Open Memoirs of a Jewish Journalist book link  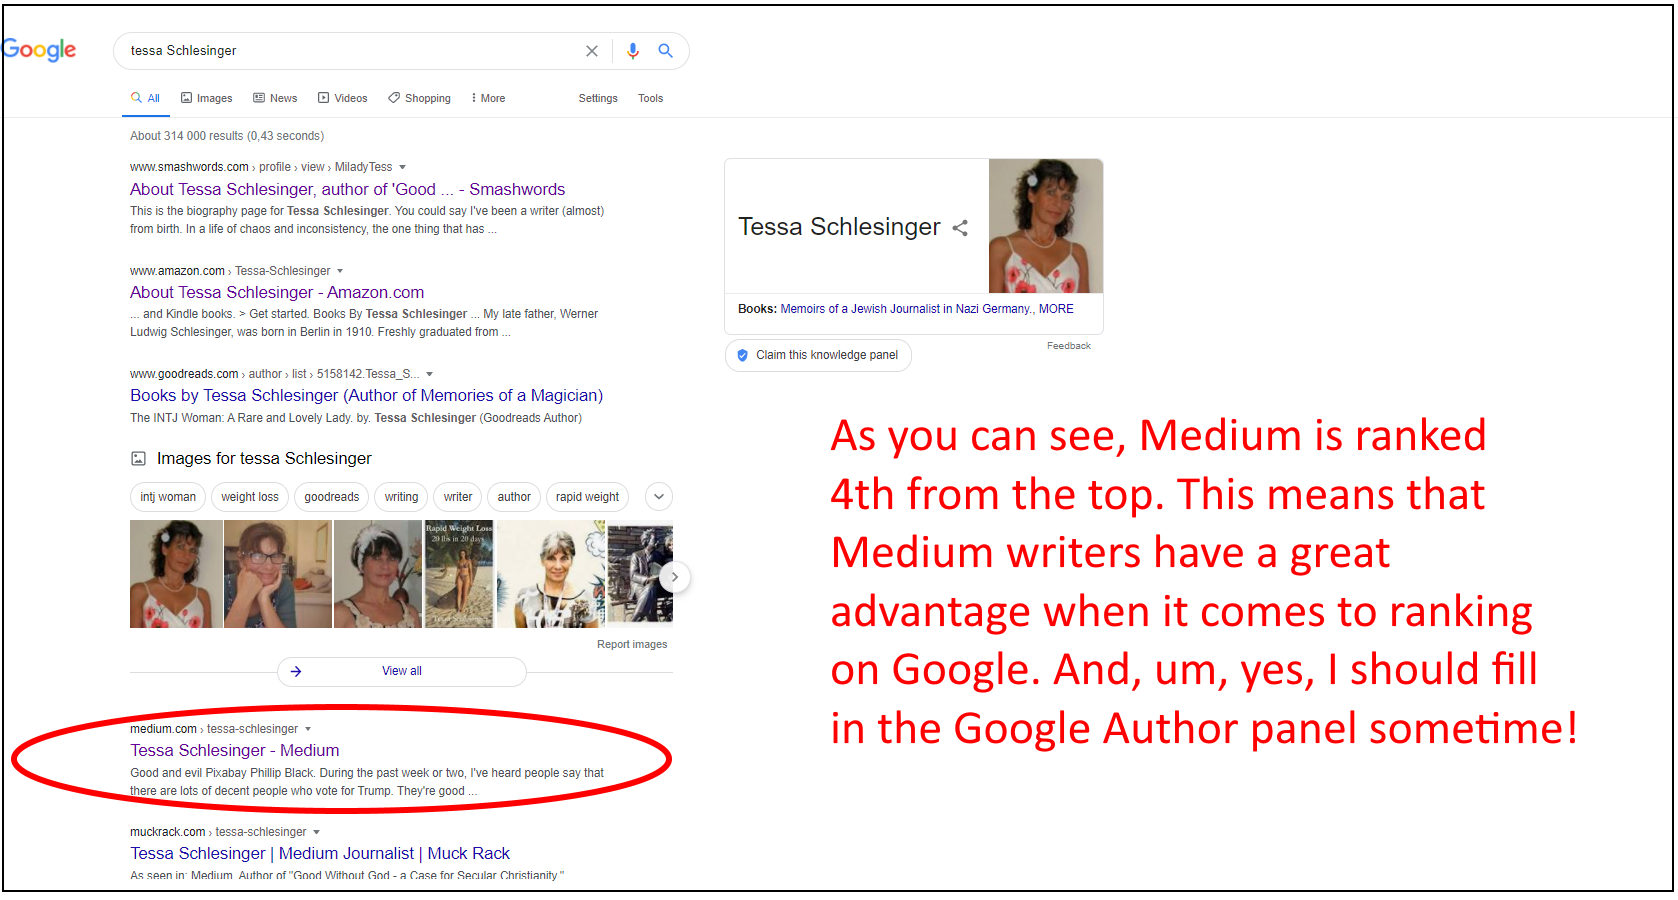point(906,309)
